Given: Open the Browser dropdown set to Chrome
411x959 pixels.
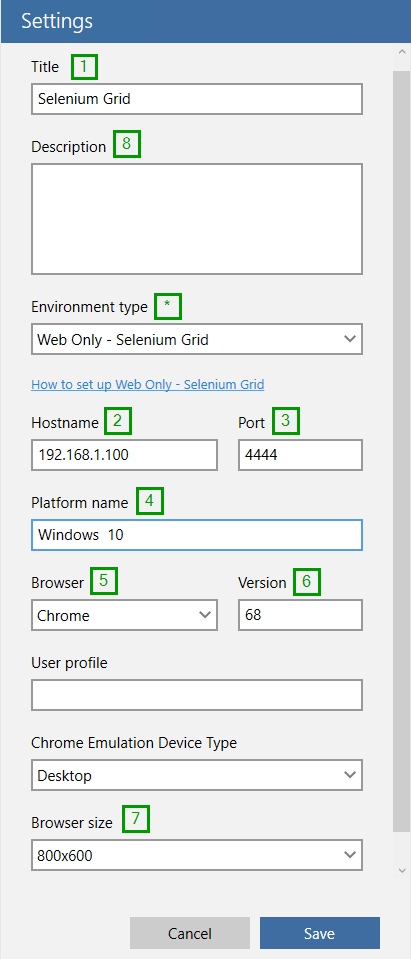Looking at the screenshot, I should pos(124,615).
